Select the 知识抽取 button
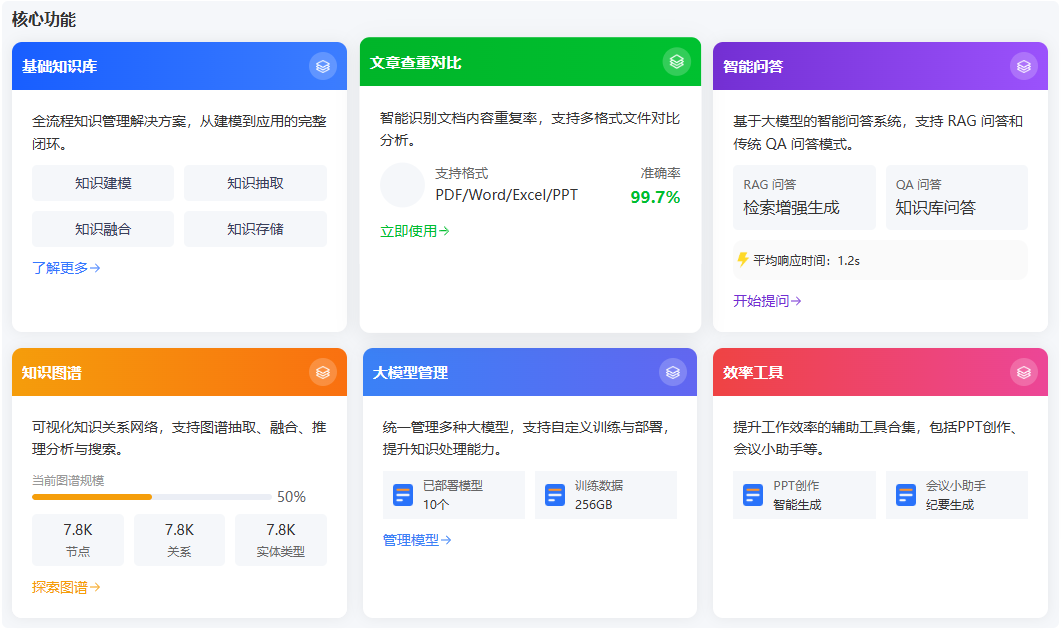The height and width of the screenshot is (638, 1062). tap(255, 183)
